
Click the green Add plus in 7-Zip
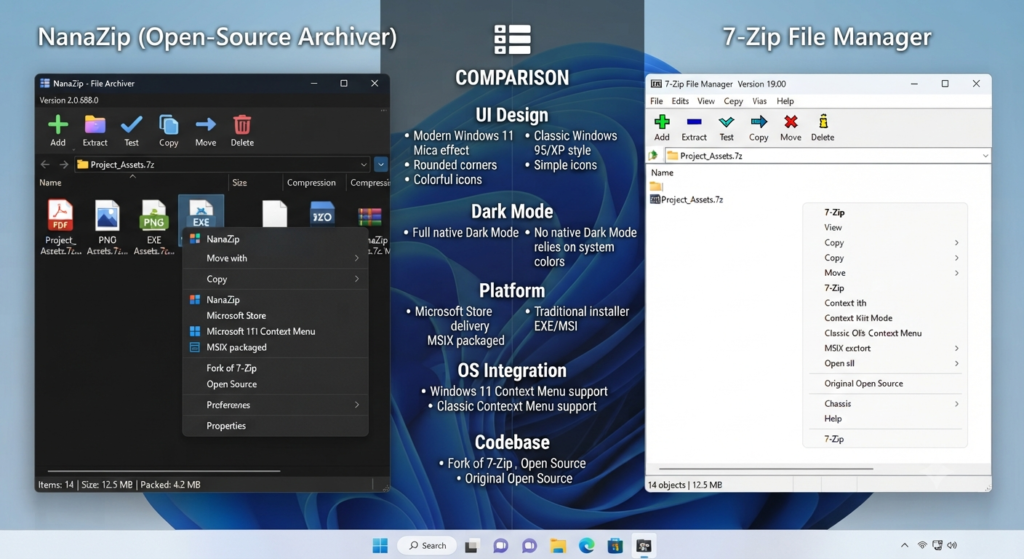tap(662, 121)
